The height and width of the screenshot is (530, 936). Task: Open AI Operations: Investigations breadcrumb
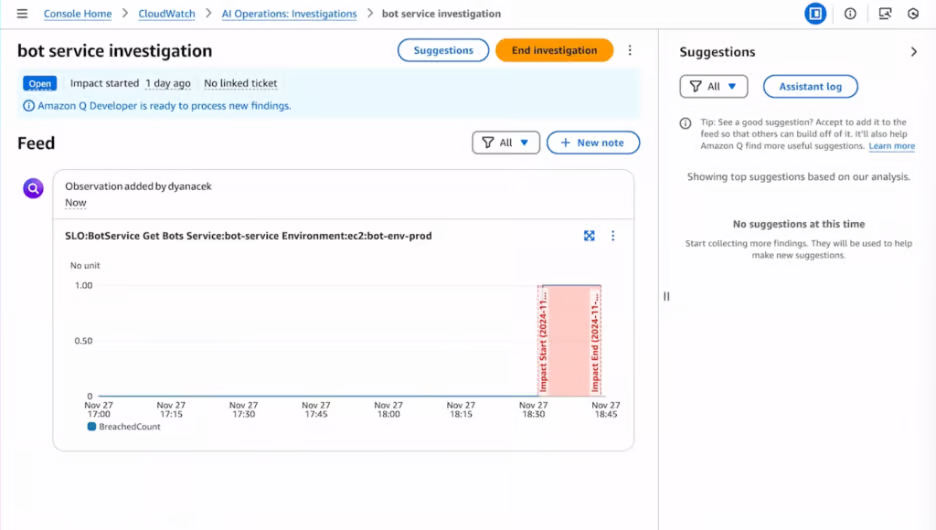pyautogui.click(x=288, y=14)
